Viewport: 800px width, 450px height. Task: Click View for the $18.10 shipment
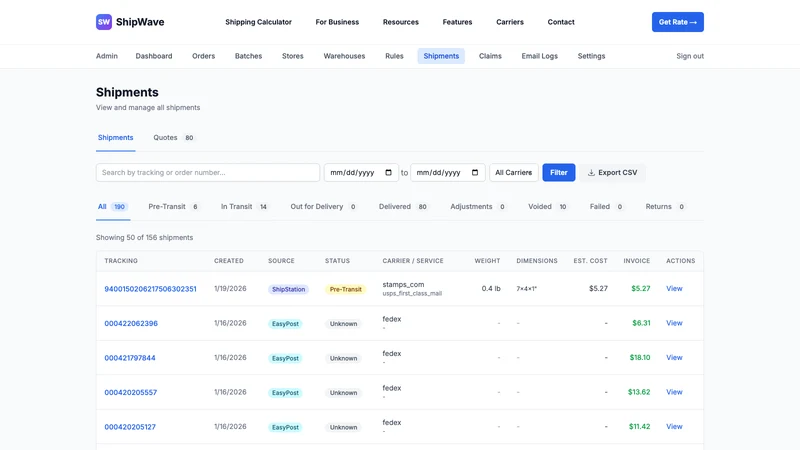click(674, 358)
